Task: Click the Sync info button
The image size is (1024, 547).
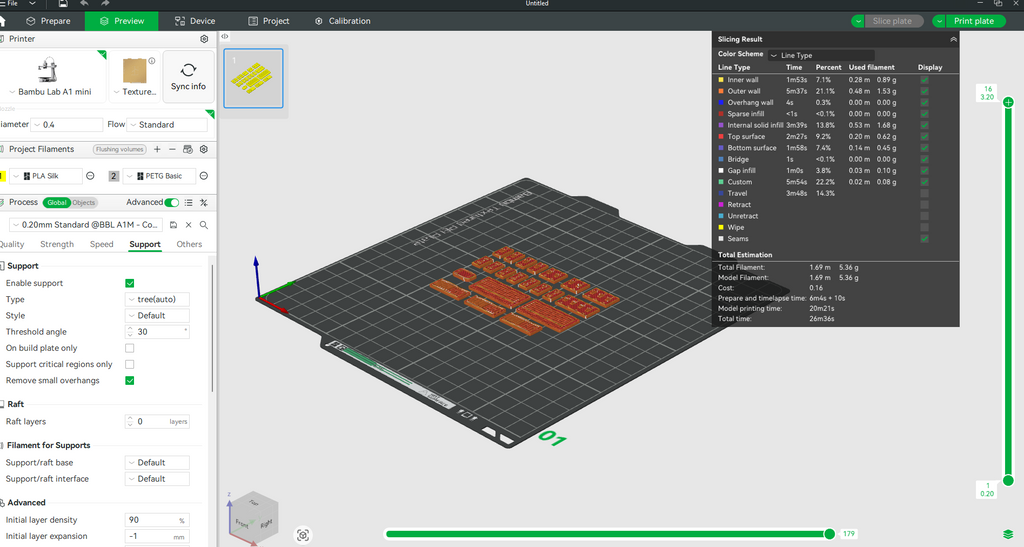Action: 188,77
